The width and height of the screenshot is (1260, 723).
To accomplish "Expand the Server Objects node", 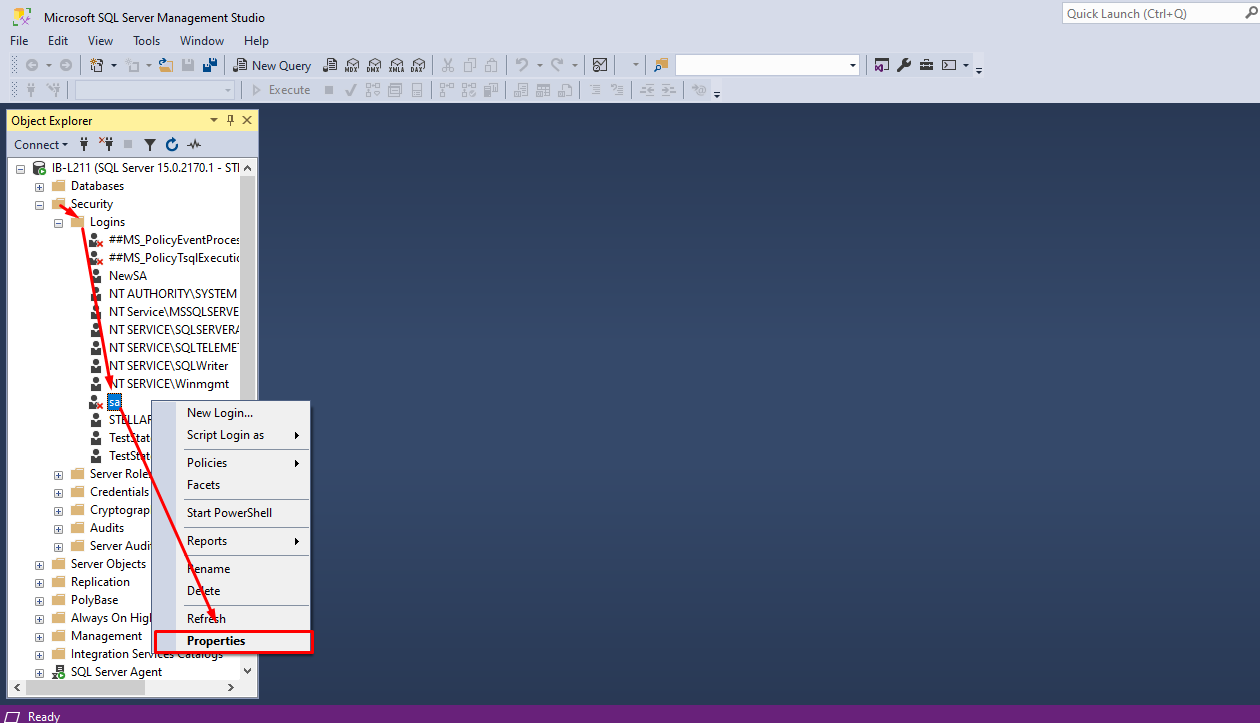I will [39, 564].
